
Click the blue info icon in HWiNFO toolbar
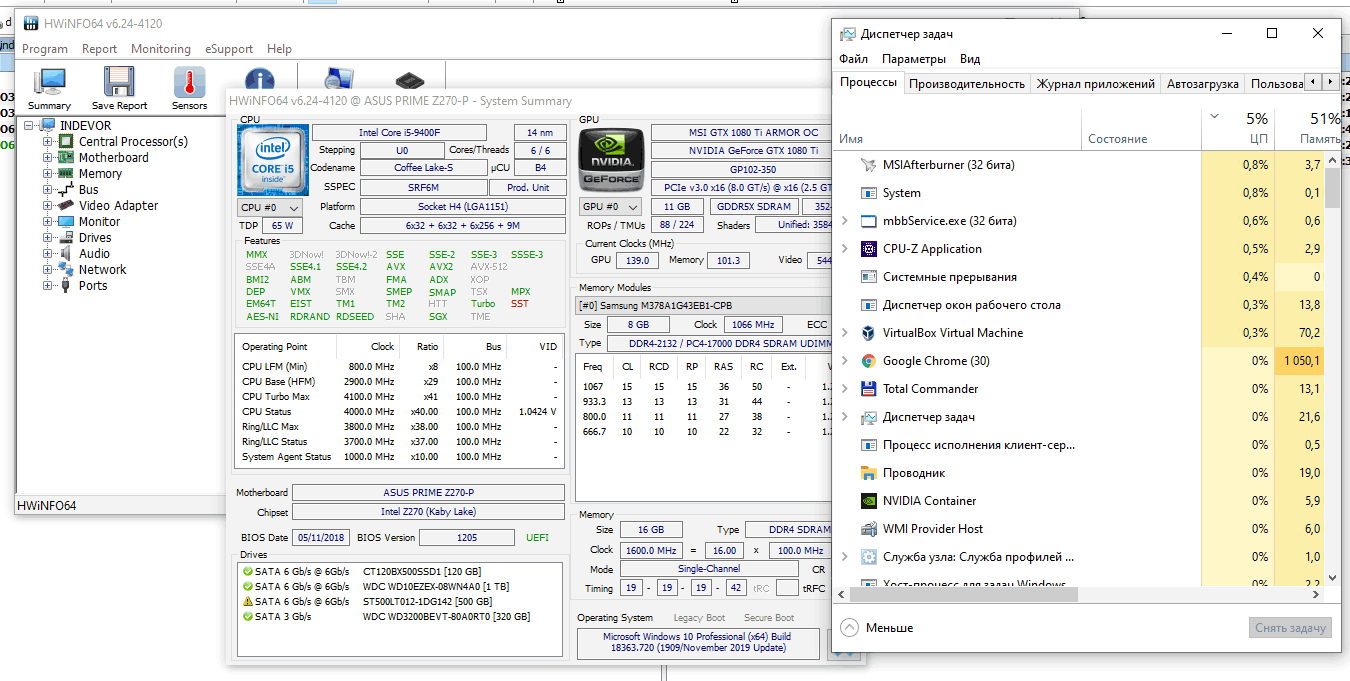point(259,79)
